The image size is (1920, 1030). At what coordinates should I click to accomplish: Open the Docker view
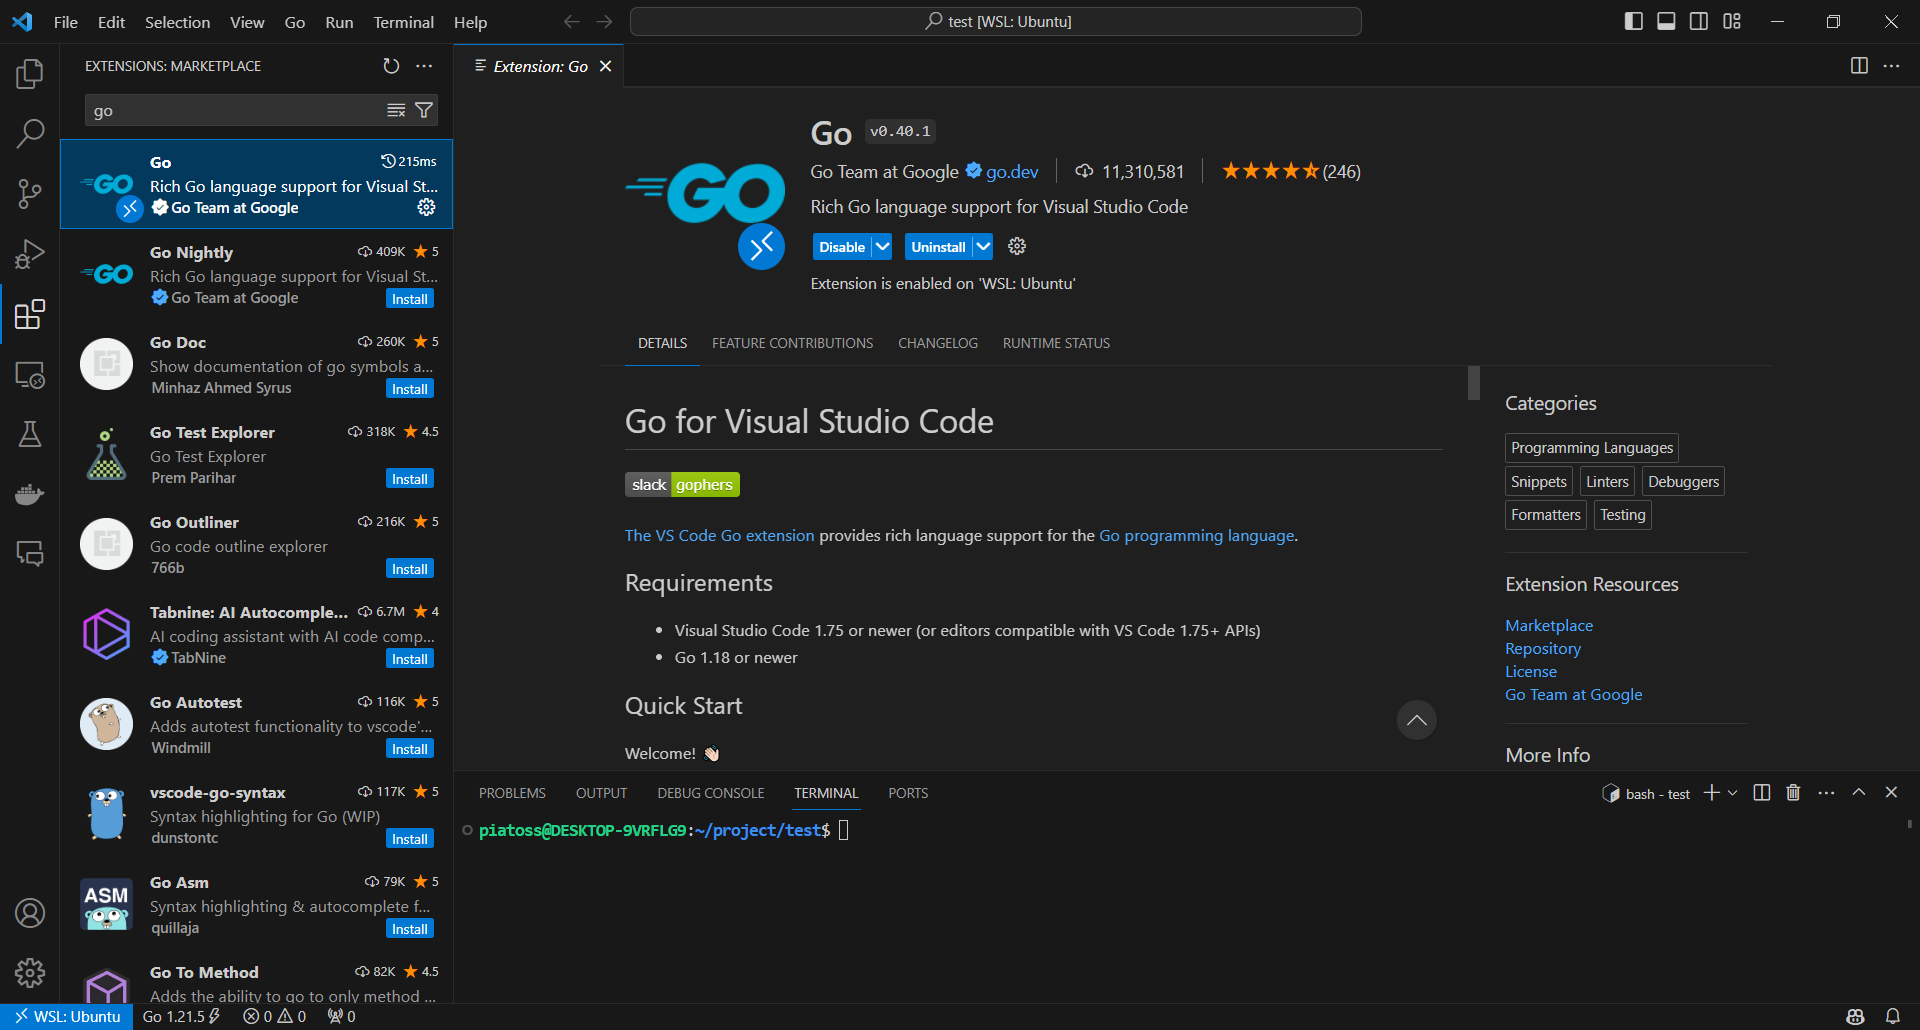30,494
